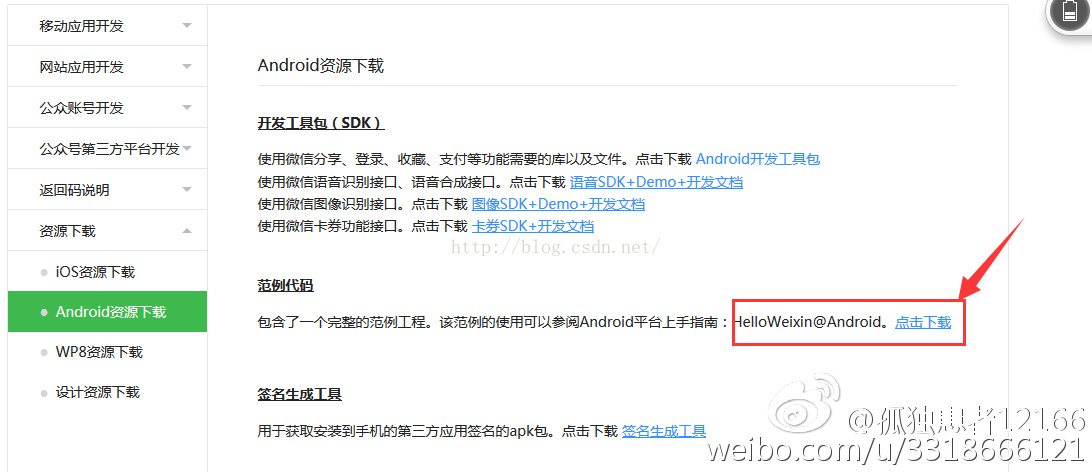The width and height of the screenshot is (1092, 472).
Task: Download the 签名生成工具 link
Action: click(x=664, y=431)
